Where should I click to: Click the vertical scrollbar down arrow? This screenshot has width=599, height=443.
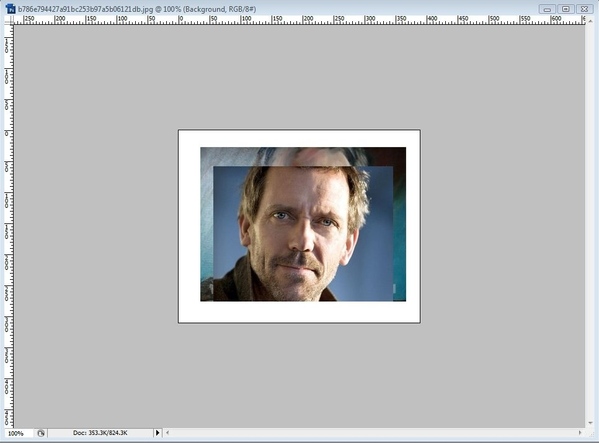pos(591,423)
